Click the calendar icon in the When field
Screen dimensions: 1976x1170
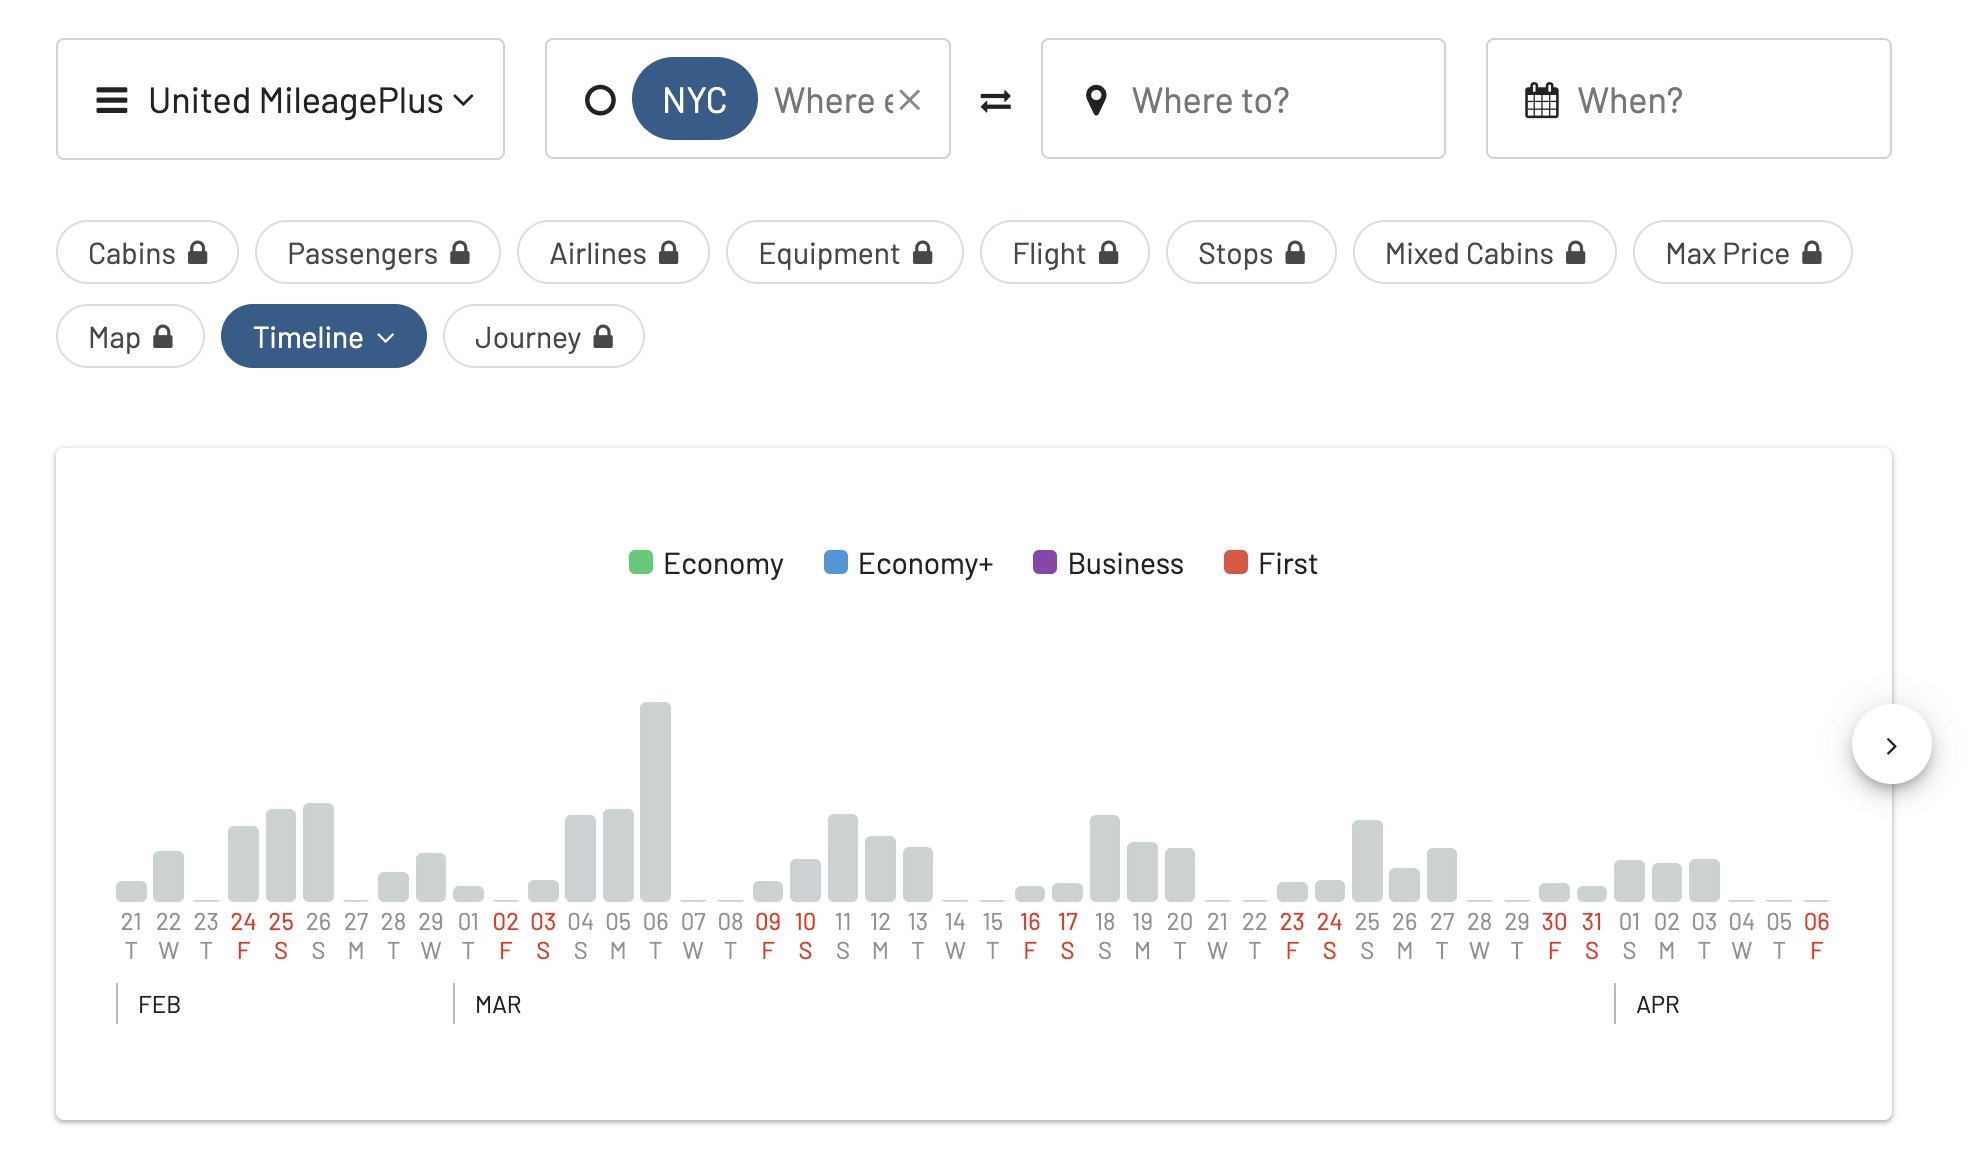click(1541, 100)
